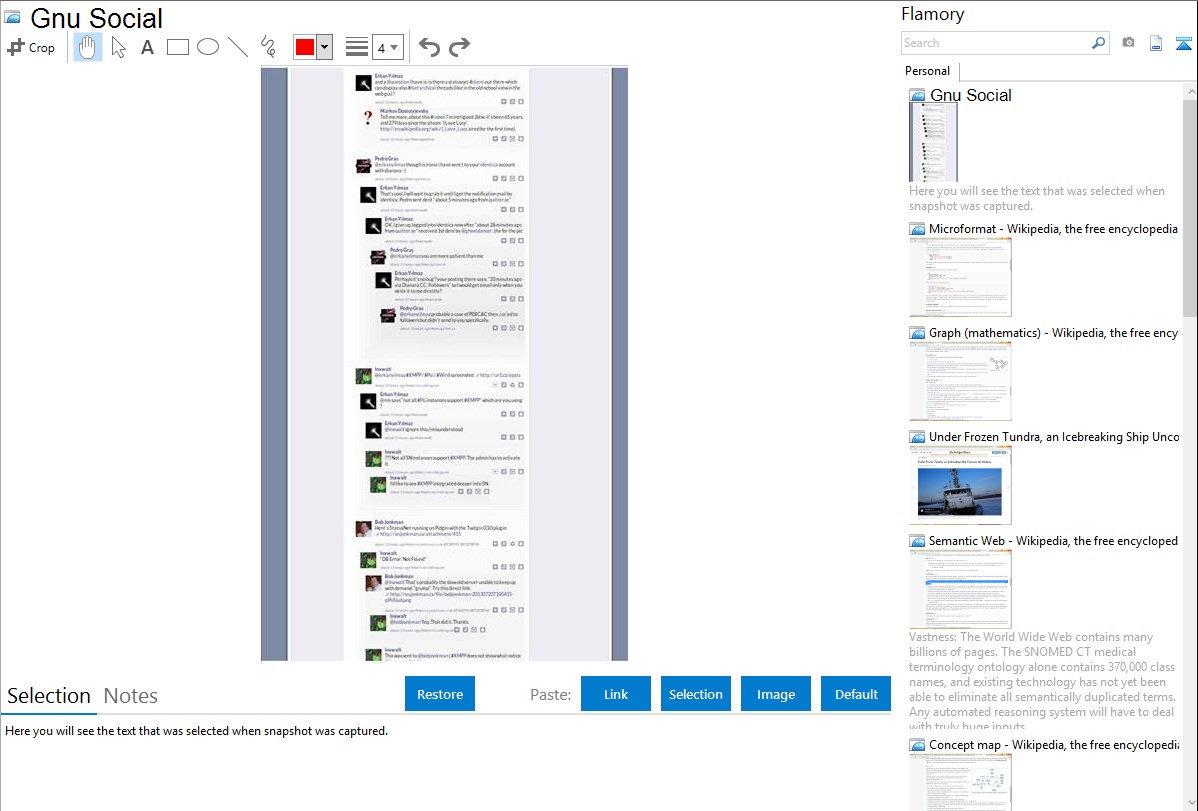Select Concept map - Wikipedia entry title
This screenshot has width=1198, height=811.
pos(1054,744)
